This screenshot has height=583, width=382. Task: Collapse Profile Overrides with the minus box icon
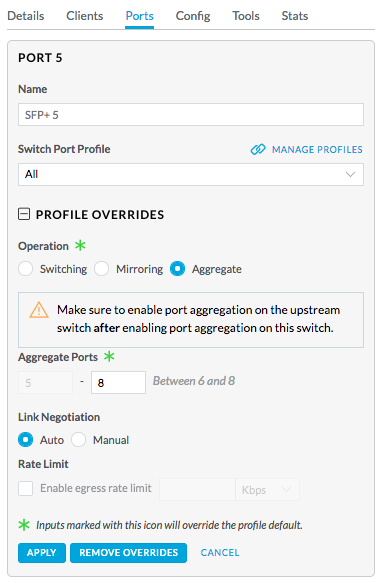tap(24, 214)
